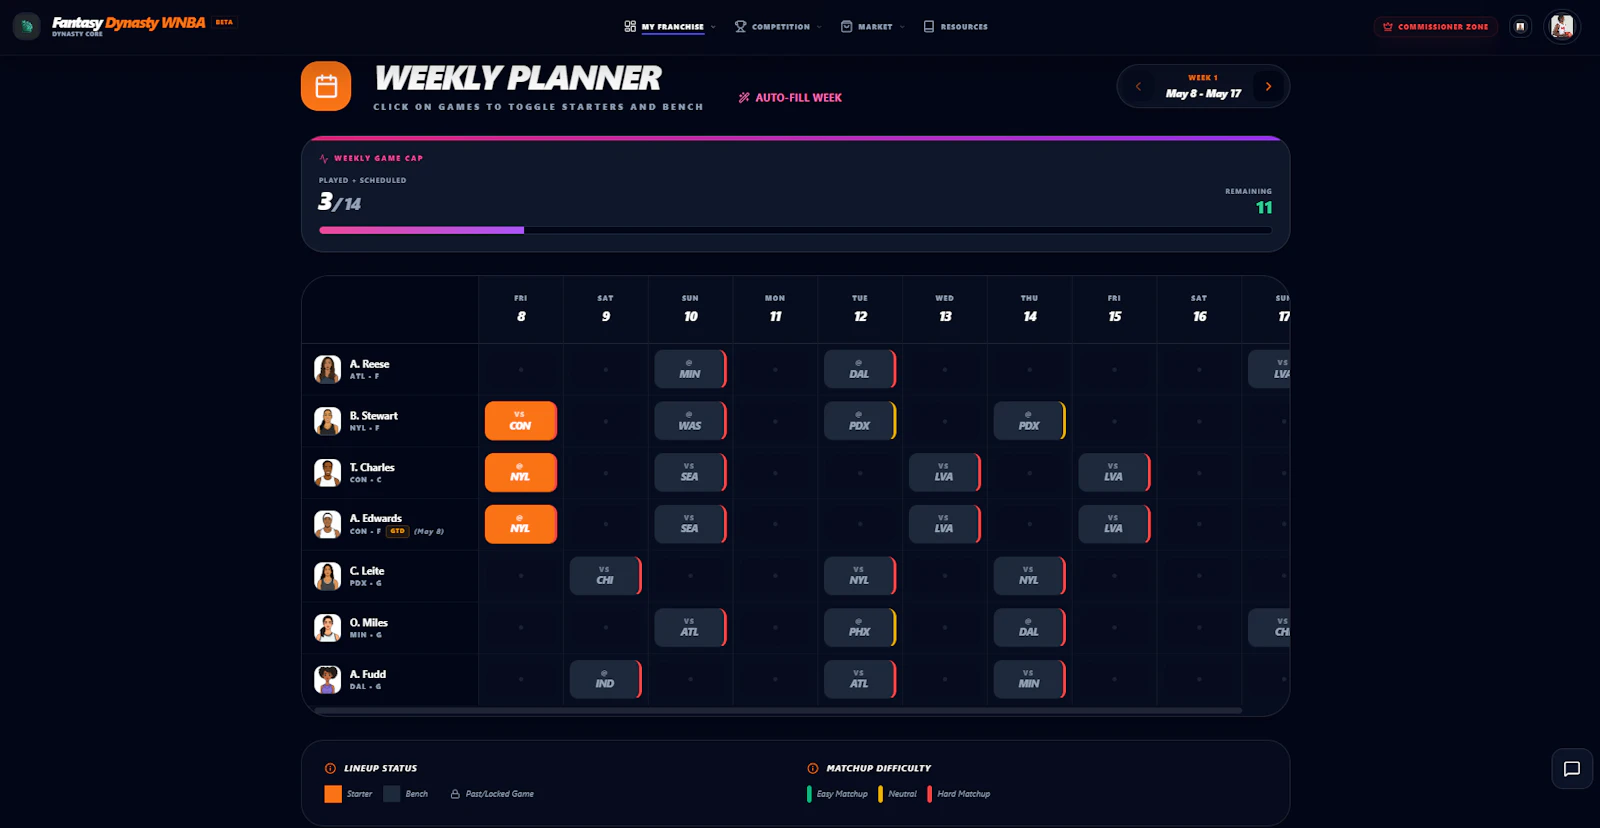Start A. Fudd's vs MIN game on Thursday

(1029, 679)
